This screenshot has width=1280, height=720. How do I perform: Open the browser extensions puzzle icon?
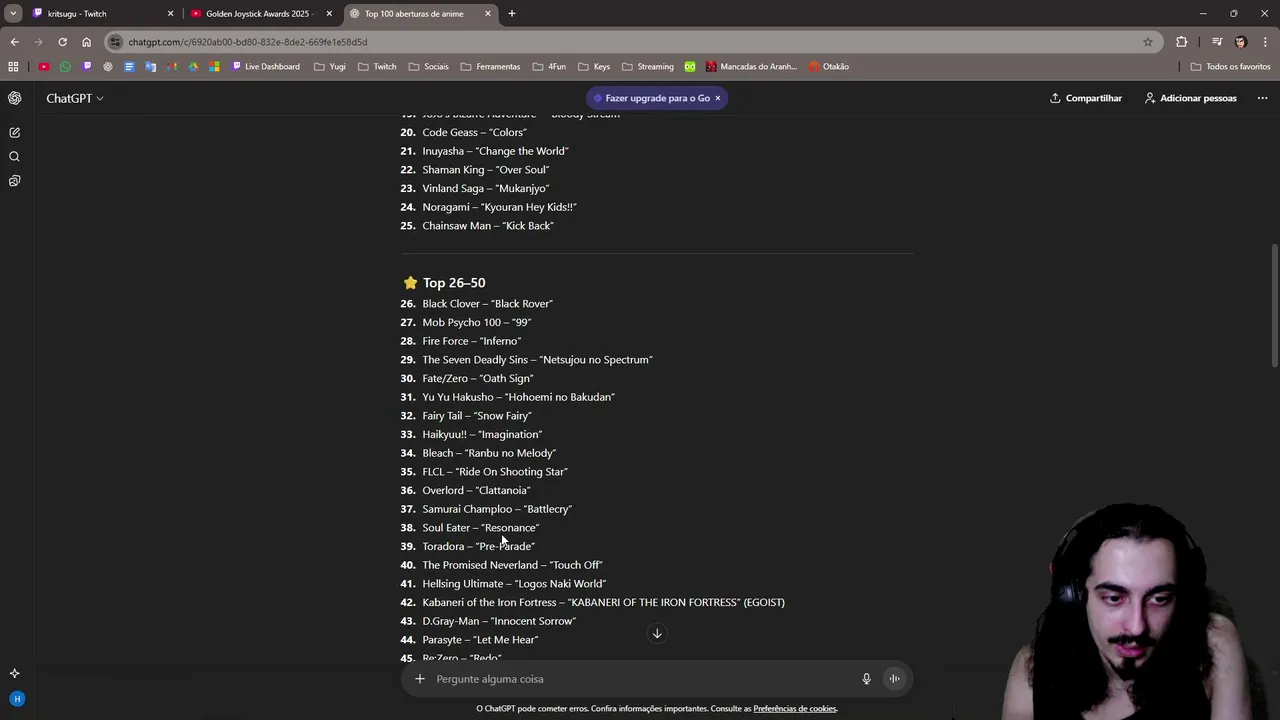pyautogui.click(x=1182, y=42)
